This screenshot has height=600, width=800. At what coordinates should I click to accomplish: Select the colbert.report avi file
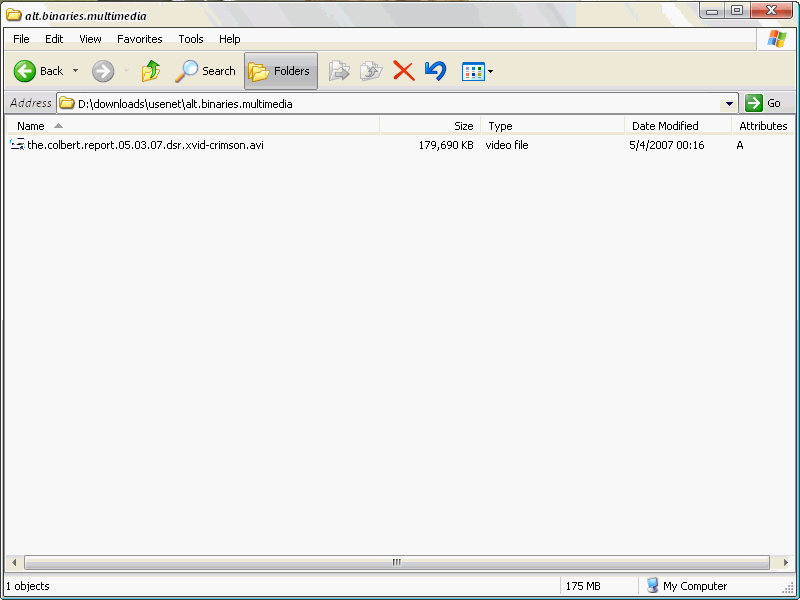pyautogui.click(x=145, y=145)
